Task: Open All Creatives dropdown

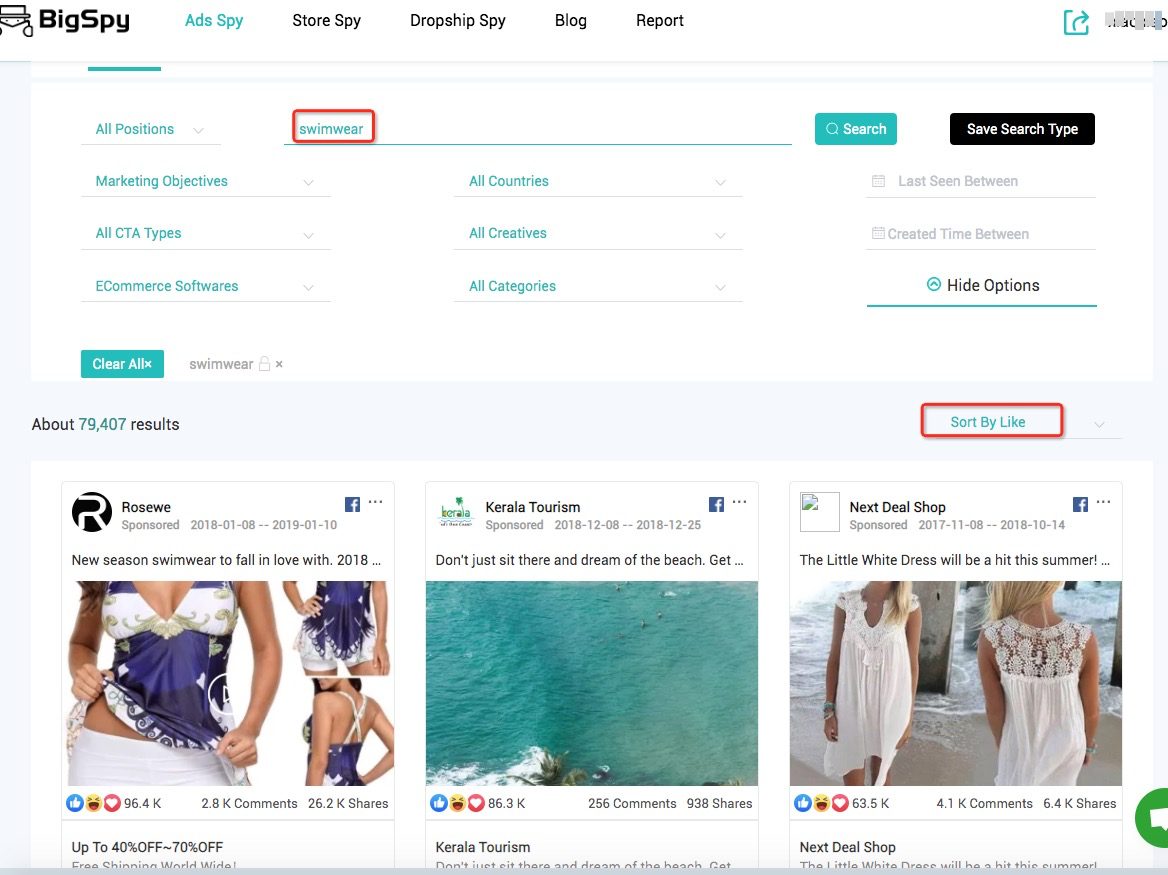Action: [597, 233]
